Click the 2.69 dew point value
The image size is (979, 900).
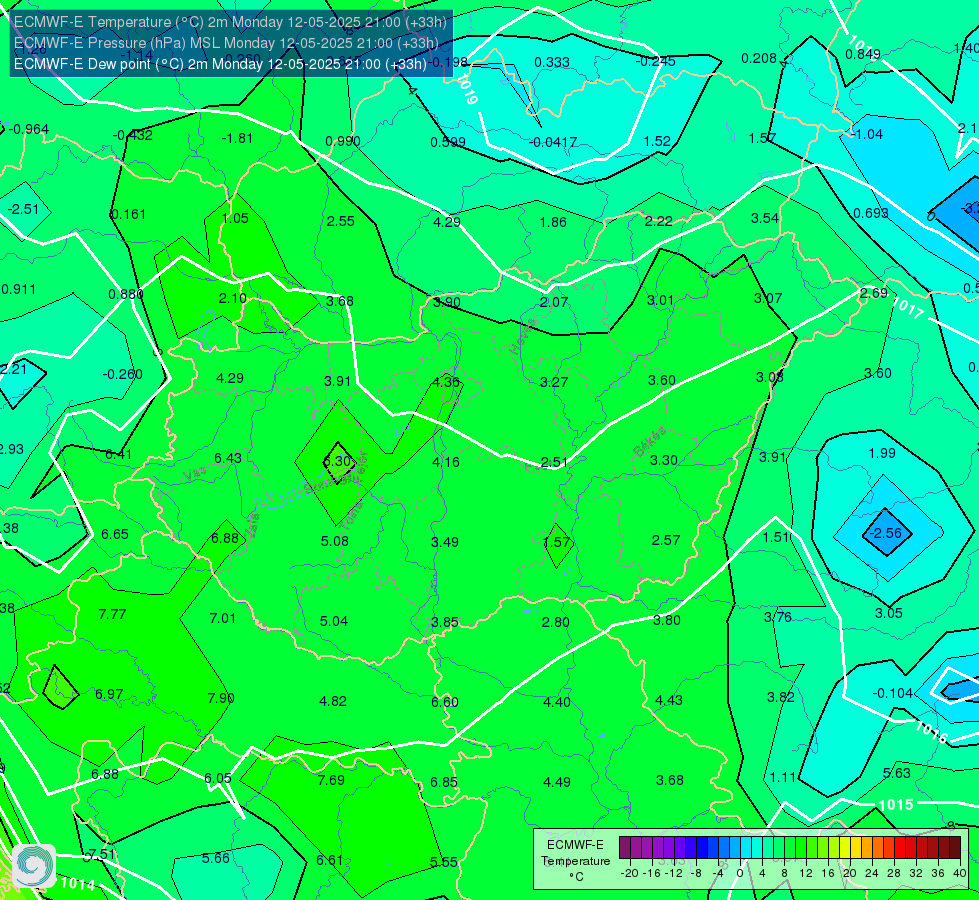pos(874,292)
